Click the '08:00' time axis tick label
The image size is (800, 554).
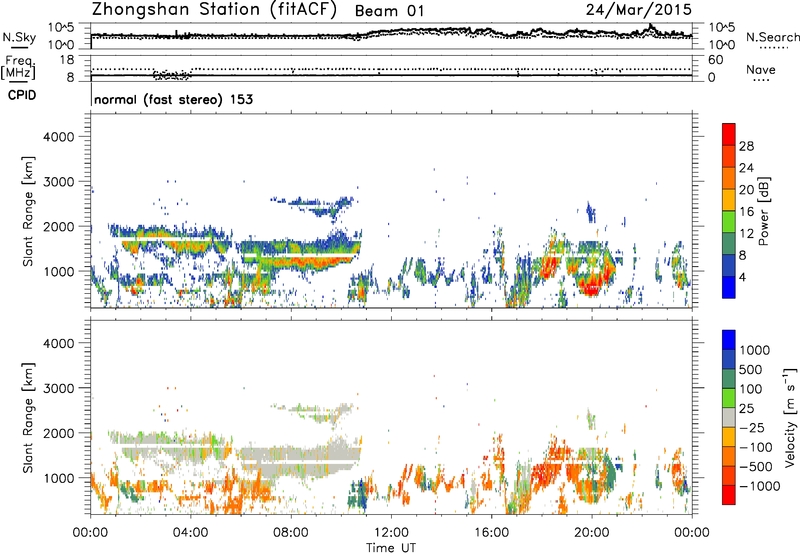291,533
